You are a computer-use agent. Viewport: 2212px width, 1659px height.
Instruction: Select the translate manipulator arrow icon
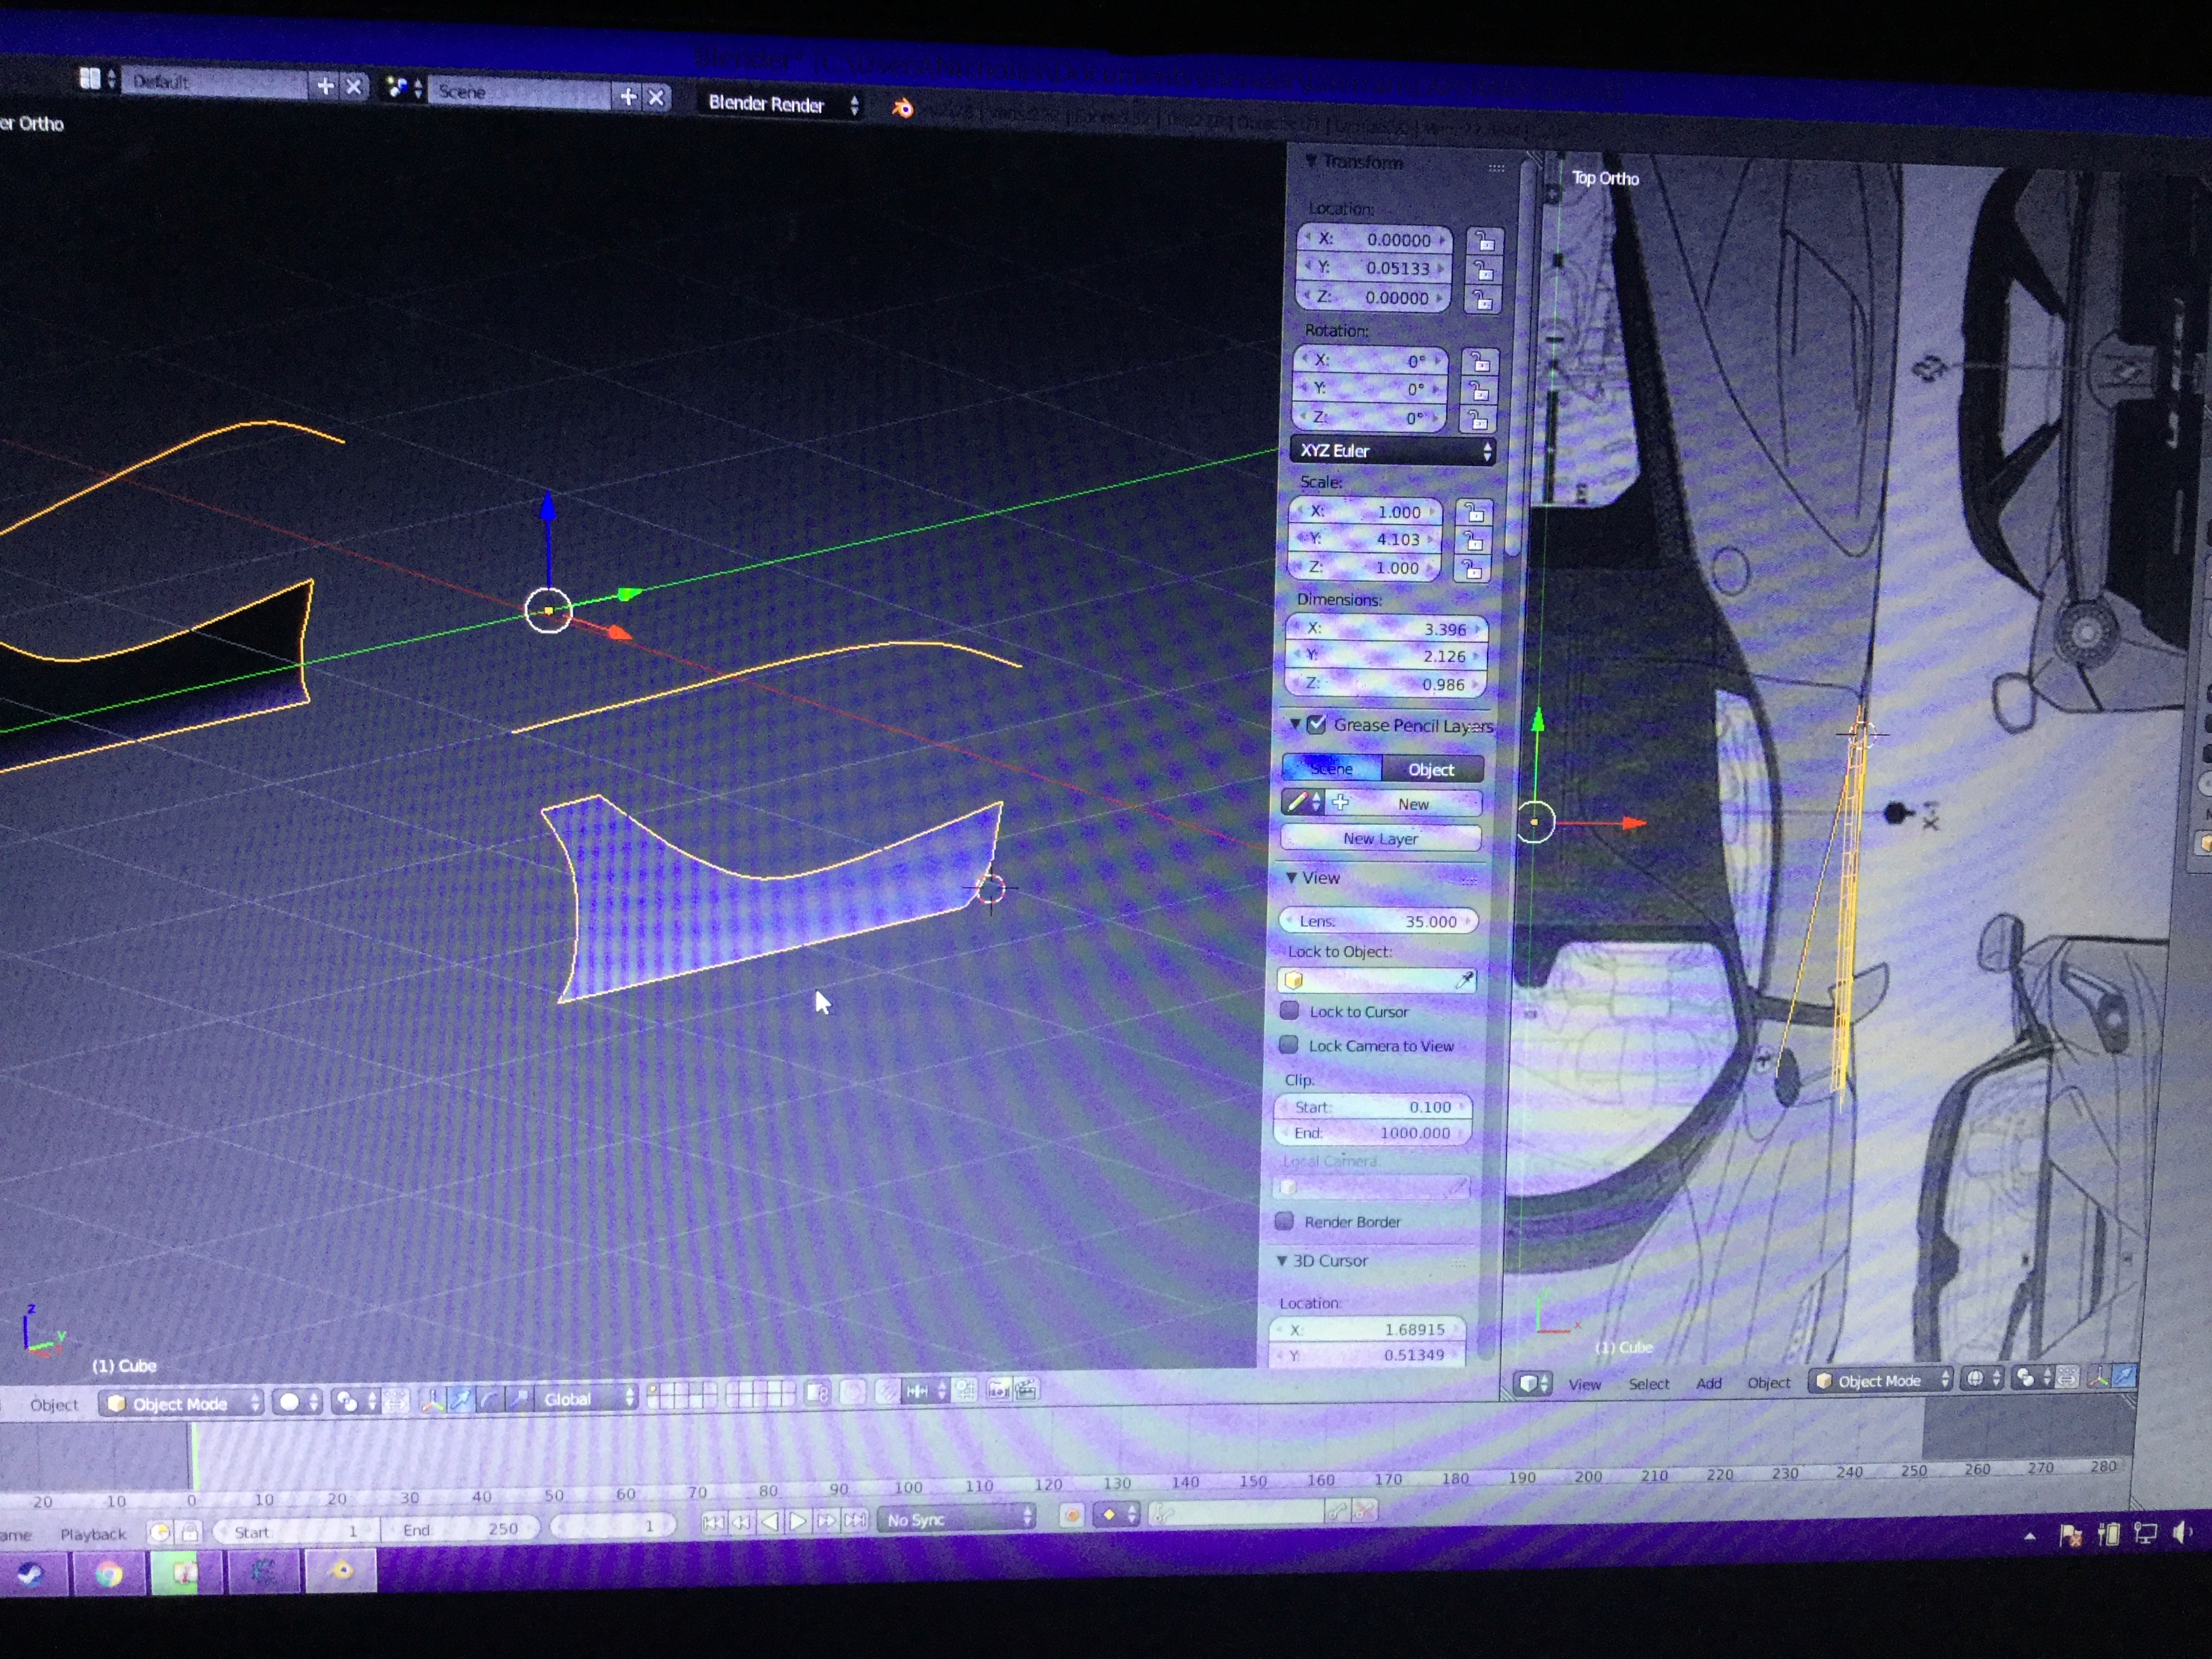pos(460,1400)
